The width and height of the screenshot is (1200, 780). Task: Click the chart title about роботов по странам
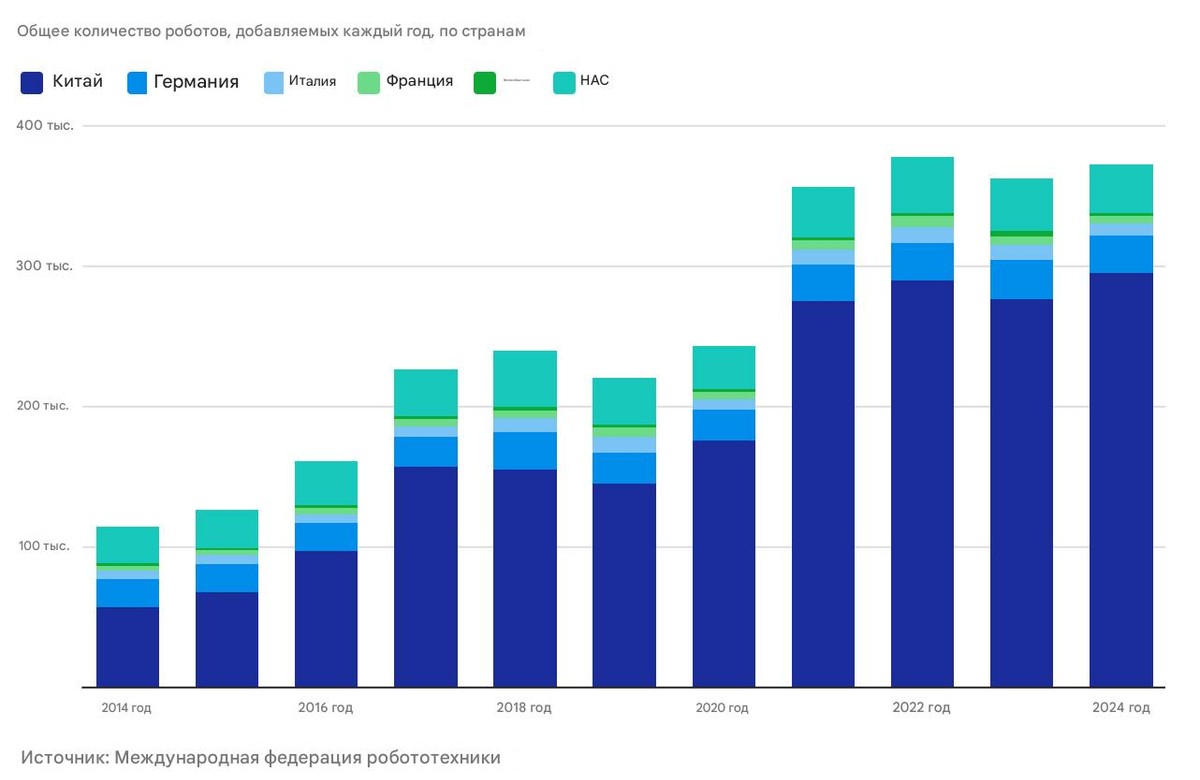click(x=271, y=31)
